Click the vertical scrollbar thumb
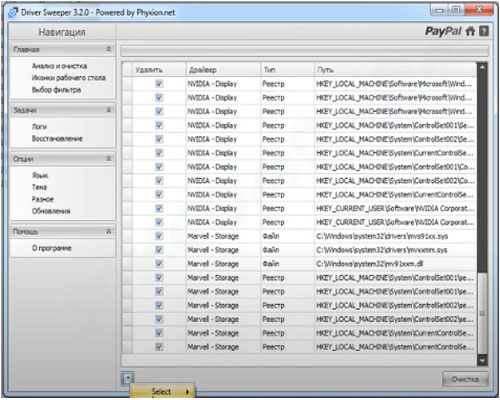This screenshot has height=400, width=500. coord(482,313)
